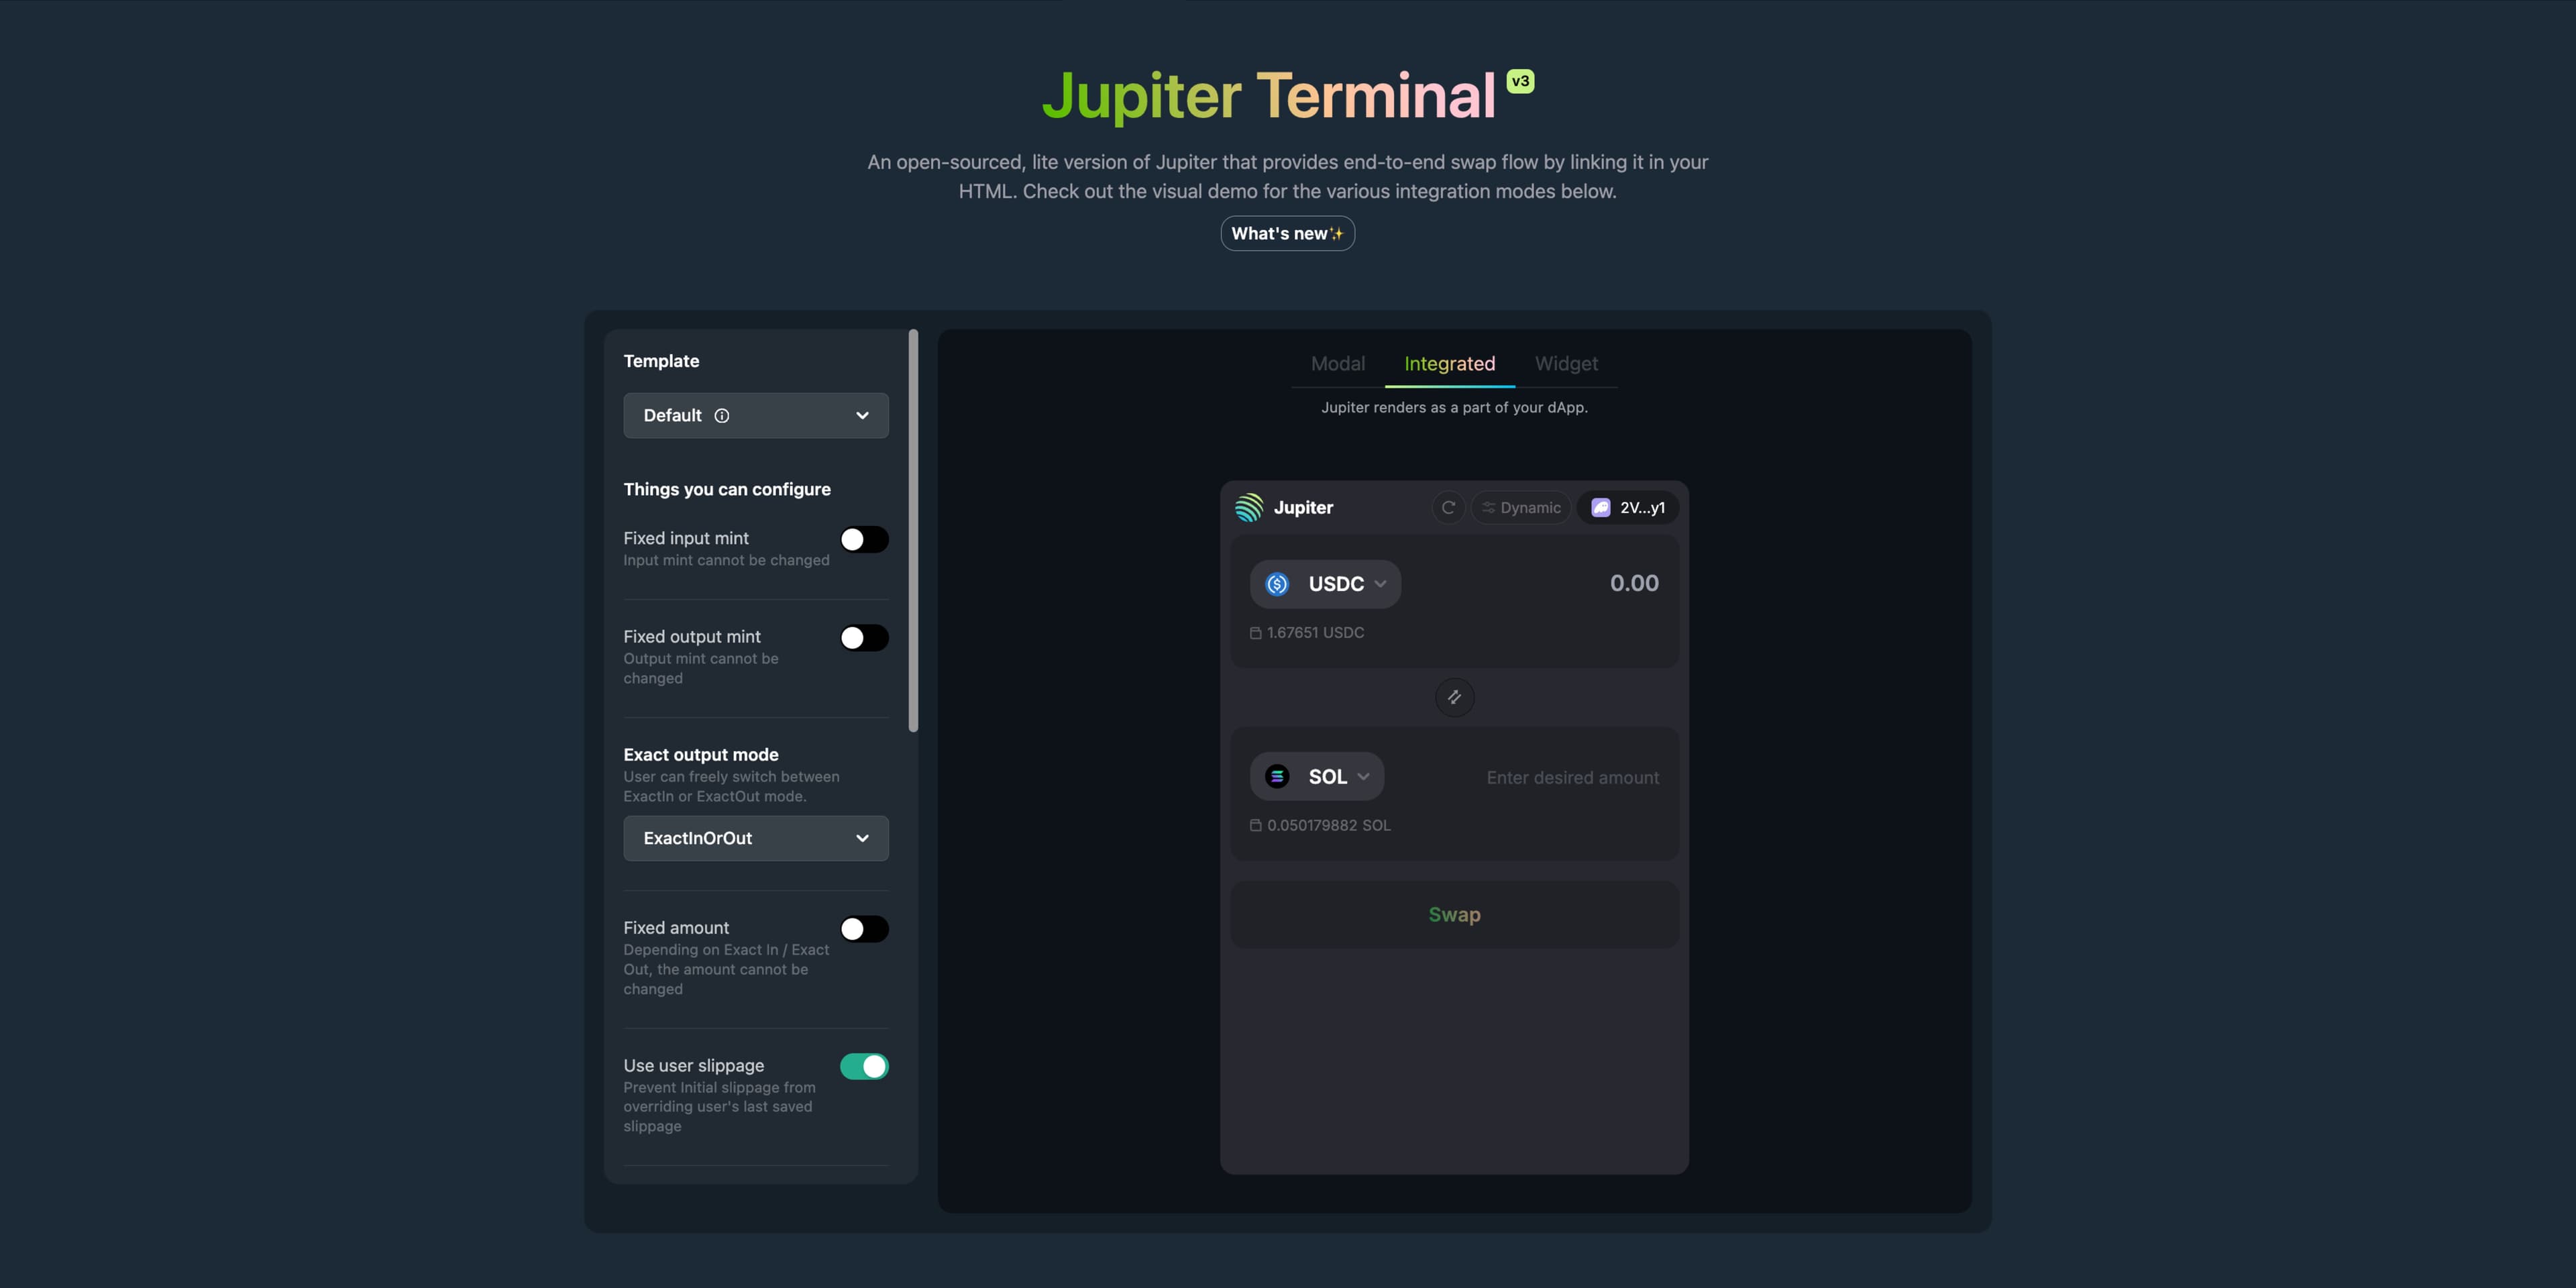Switch to the Modal tab
Screen dimensions: 2576x1288
tap(1338, 364)
